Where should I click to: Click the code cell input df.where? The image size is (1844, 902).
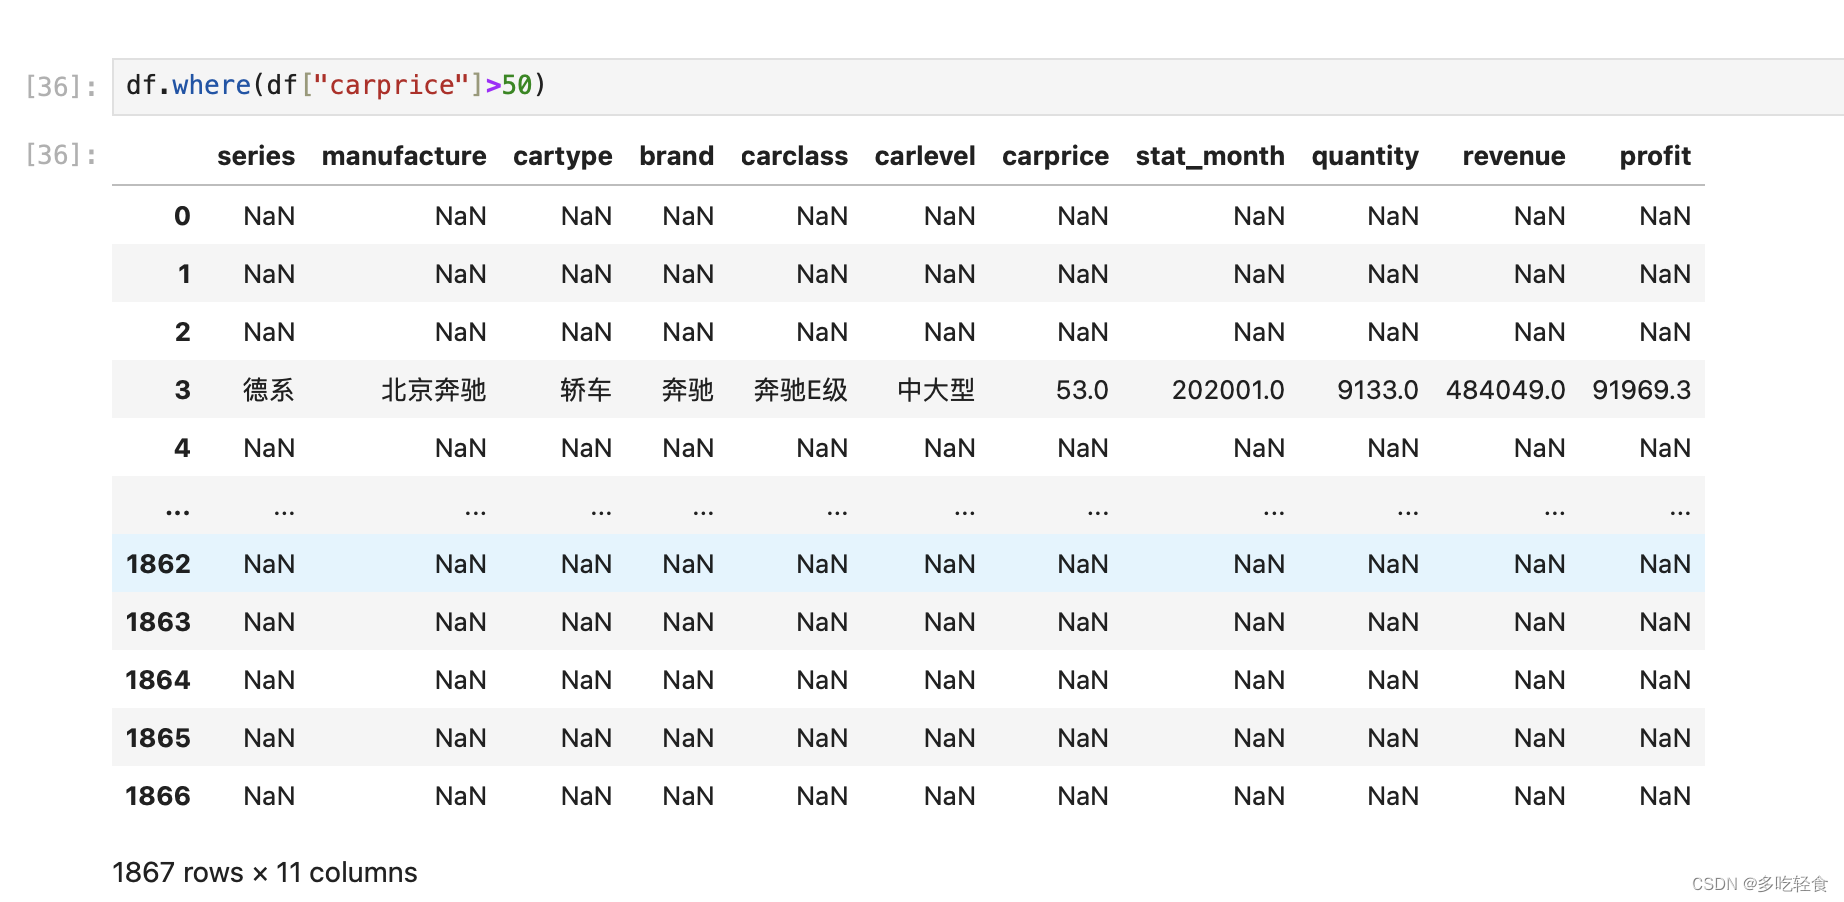[978, 87]
